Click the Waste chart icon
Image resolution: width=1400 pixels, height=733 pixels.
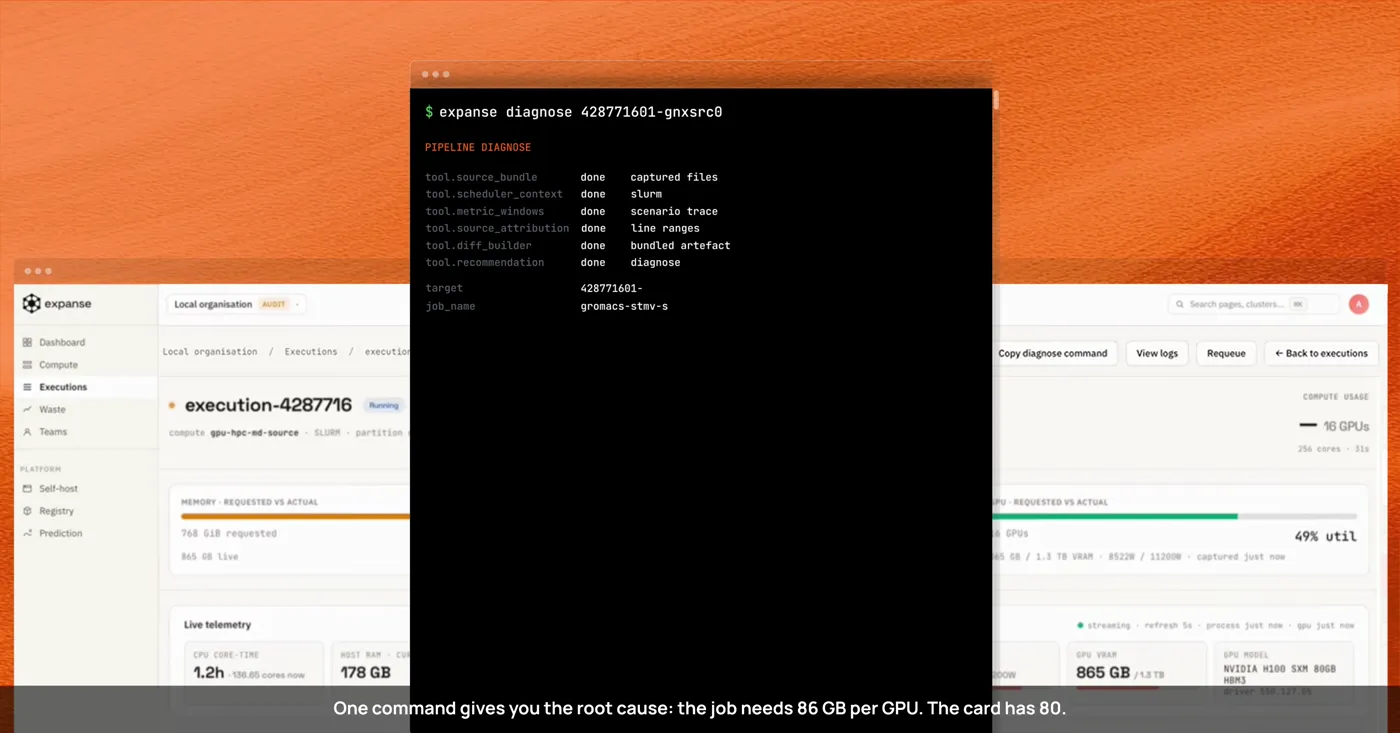[x=28, y=409]
